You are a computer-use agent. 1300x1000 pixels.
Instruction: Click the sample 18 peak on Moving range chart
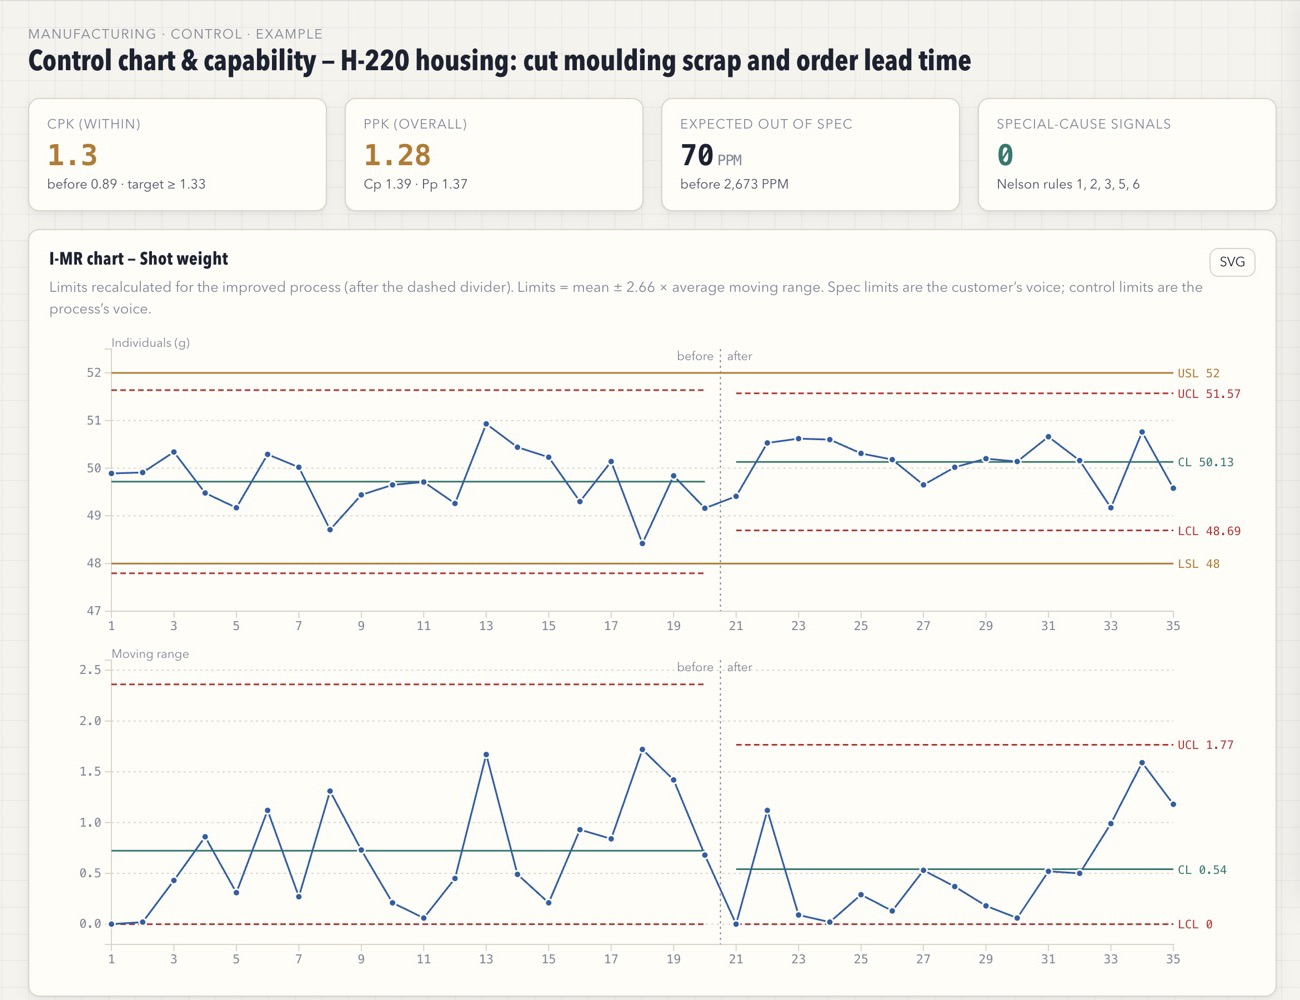(x=642, y=749)
